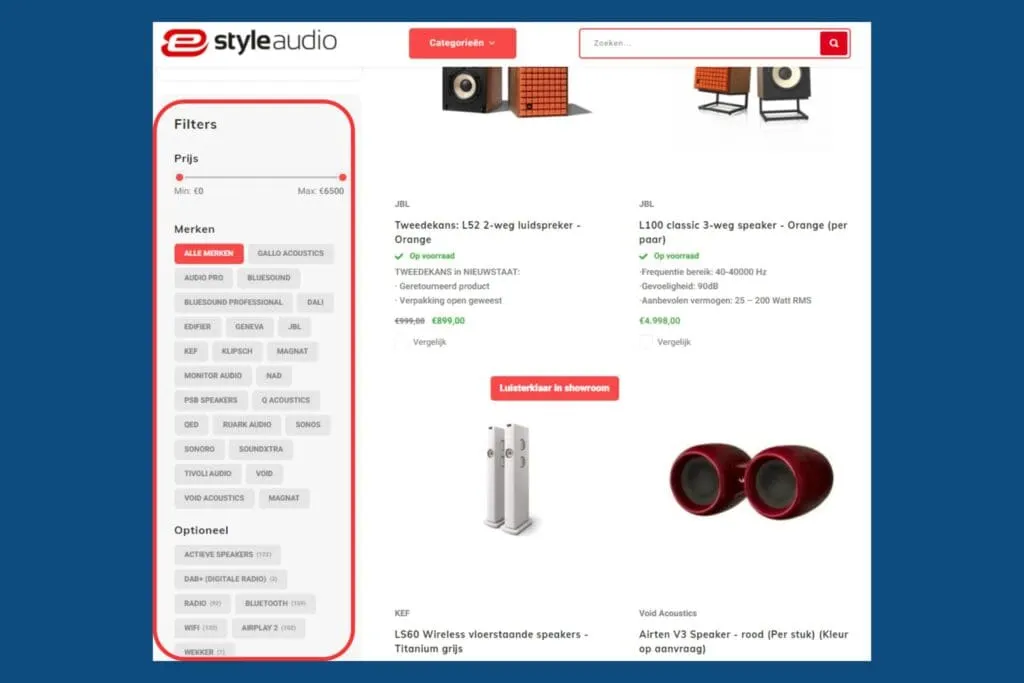Toggle the Actieve Speakers option filter
Viewport: 1024px width, 683px height.
(x=227, y=554)
